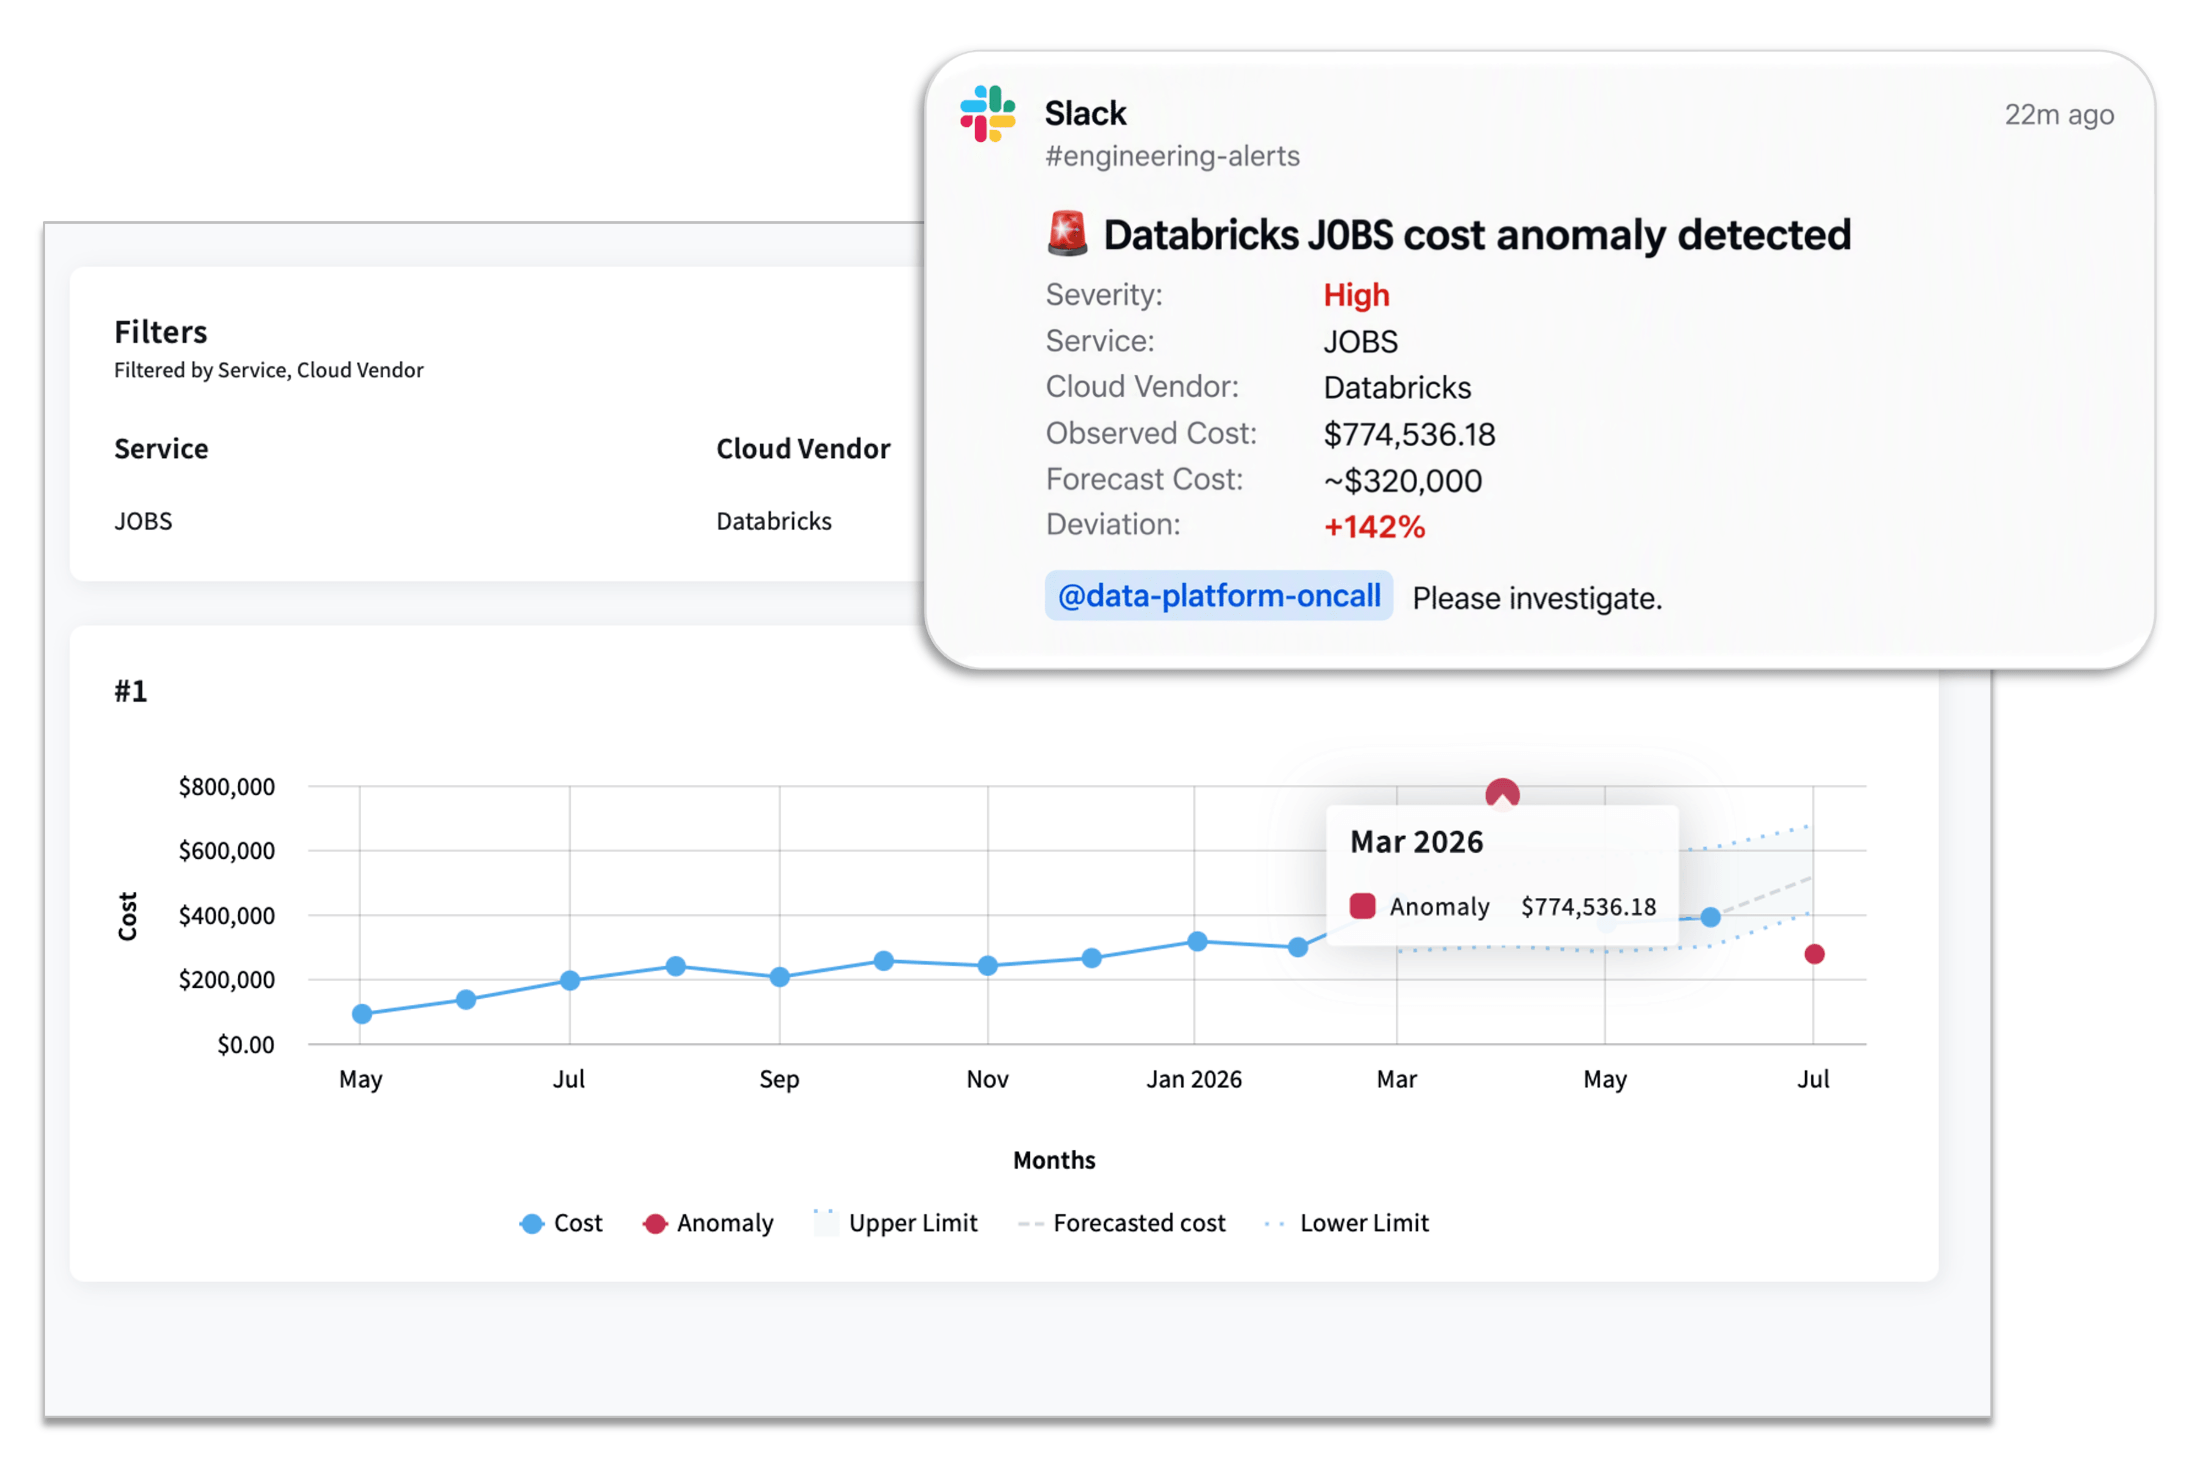Click the red siren alert emoji
This screenshot has height=1467, width=2200.
pos(1067,234)
